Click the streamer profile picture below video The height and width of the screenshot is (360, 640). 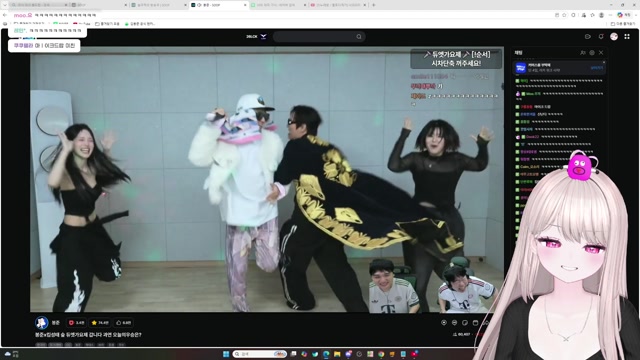[42, 323]
